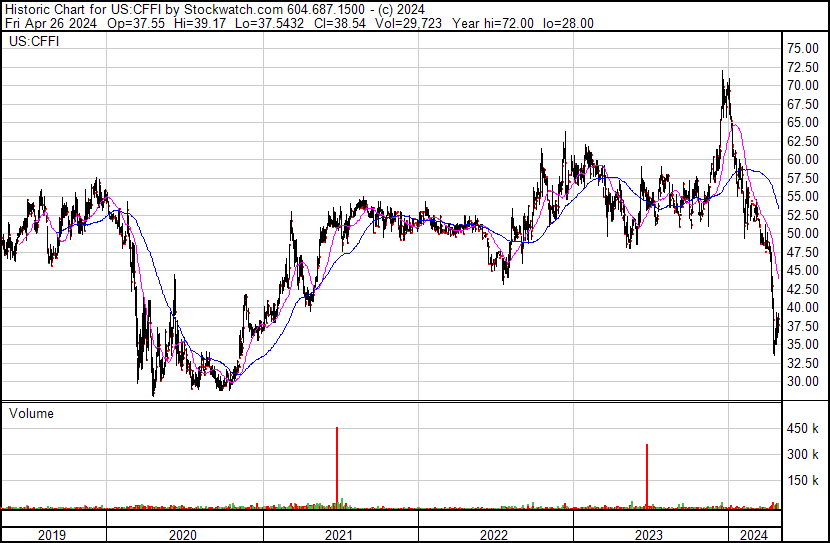Click the Cl=38.54 closing price in header

click(340, 23)
